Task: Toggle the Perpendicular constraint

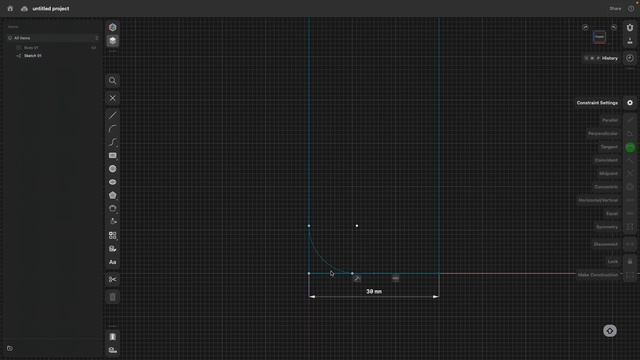Action: 630,134
